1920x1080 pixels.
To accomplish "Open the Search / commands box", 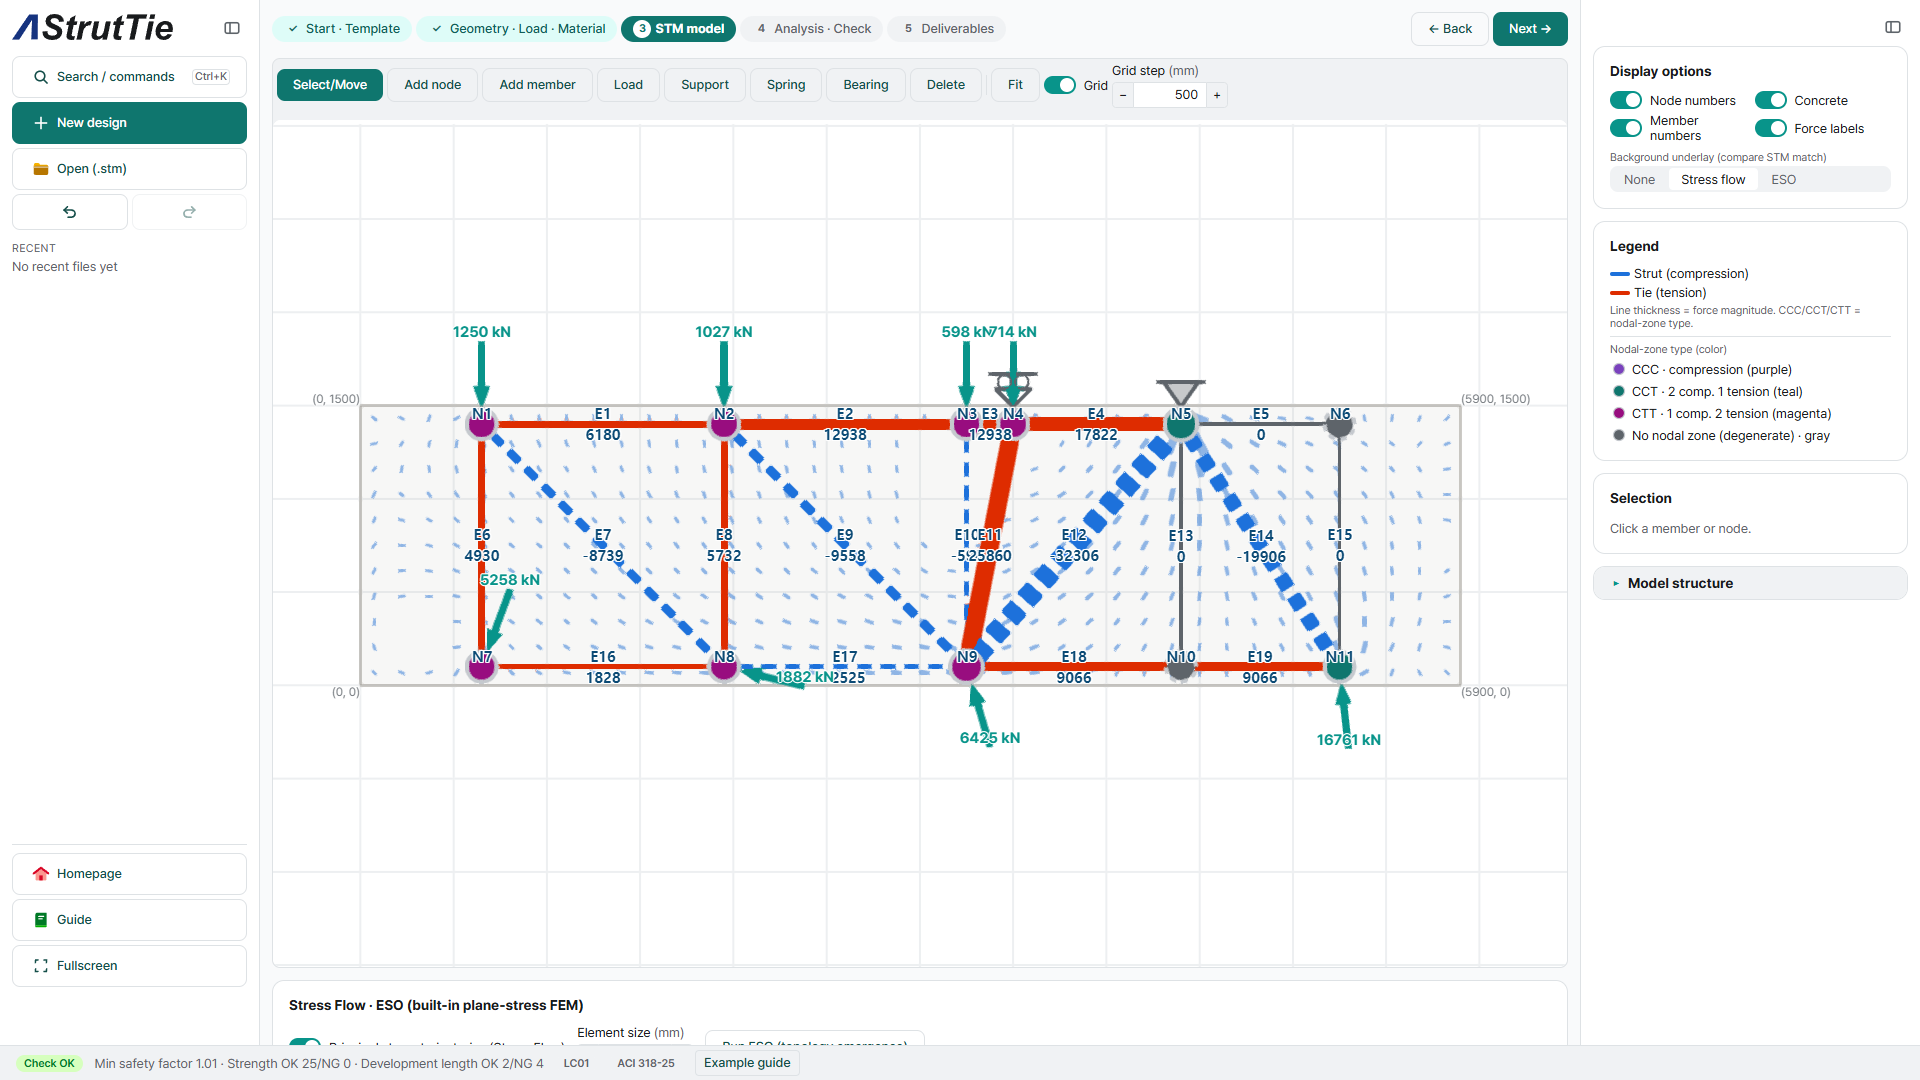I will [129, 77].
